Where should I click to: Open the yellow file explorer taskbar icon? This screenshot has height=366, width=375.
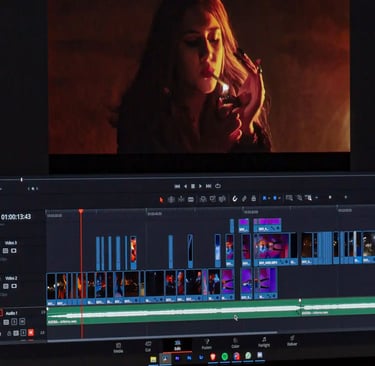(x=153, y=359)
